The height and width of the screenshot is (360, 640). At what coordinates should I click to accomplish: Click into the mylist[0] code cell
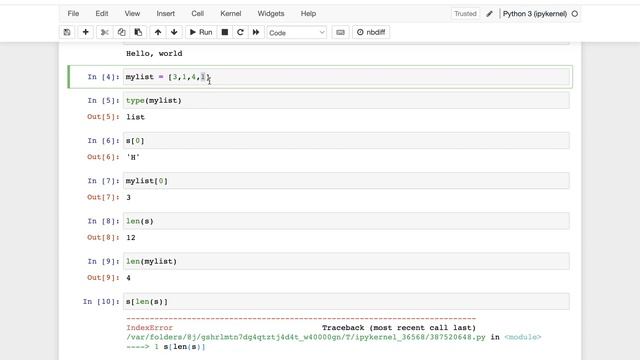[x=346, y=181]
